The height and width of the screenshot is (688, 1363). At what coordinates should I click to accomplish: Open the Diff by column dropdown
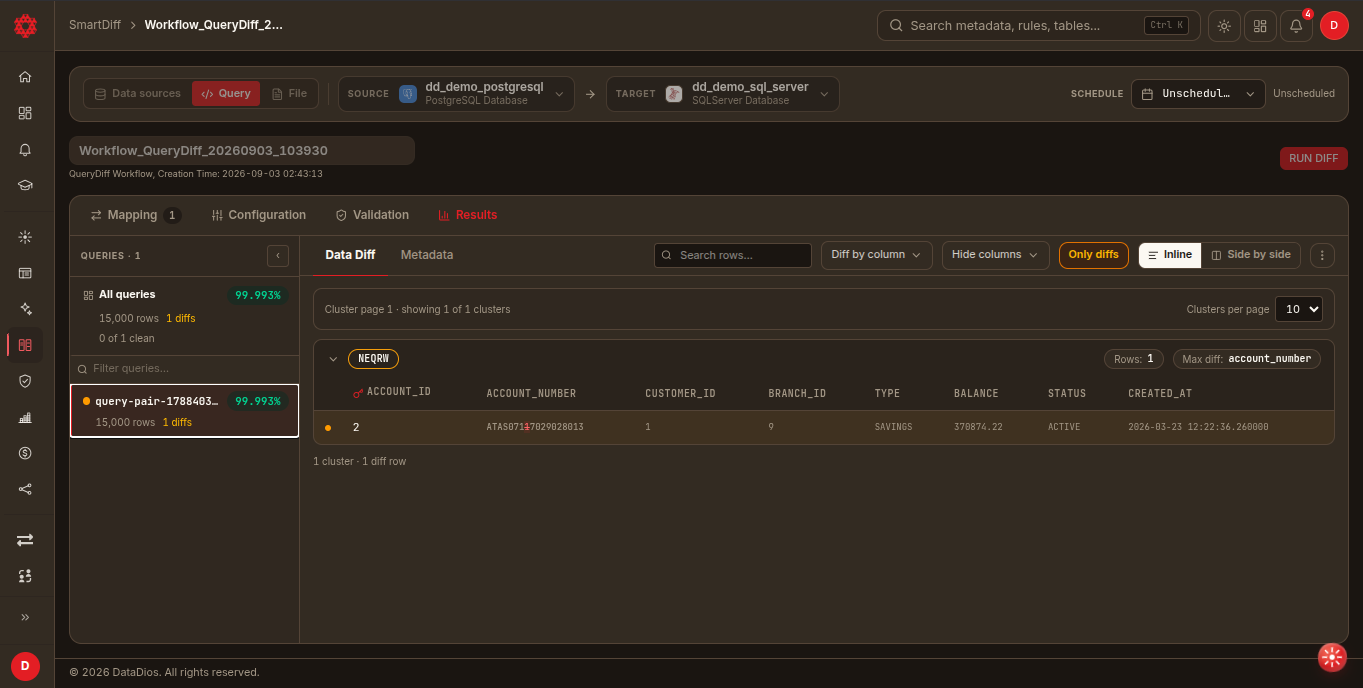tap(876, 255)
